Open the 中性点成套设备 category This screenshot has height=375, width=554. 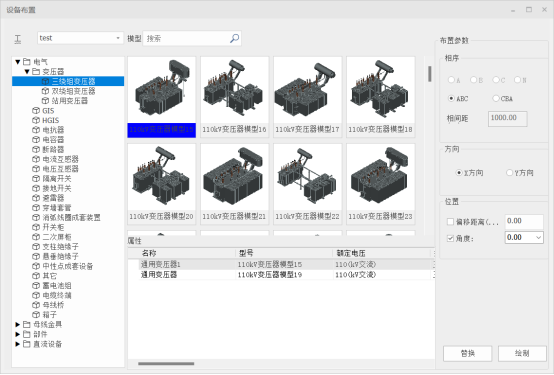(x=63, y=266)
